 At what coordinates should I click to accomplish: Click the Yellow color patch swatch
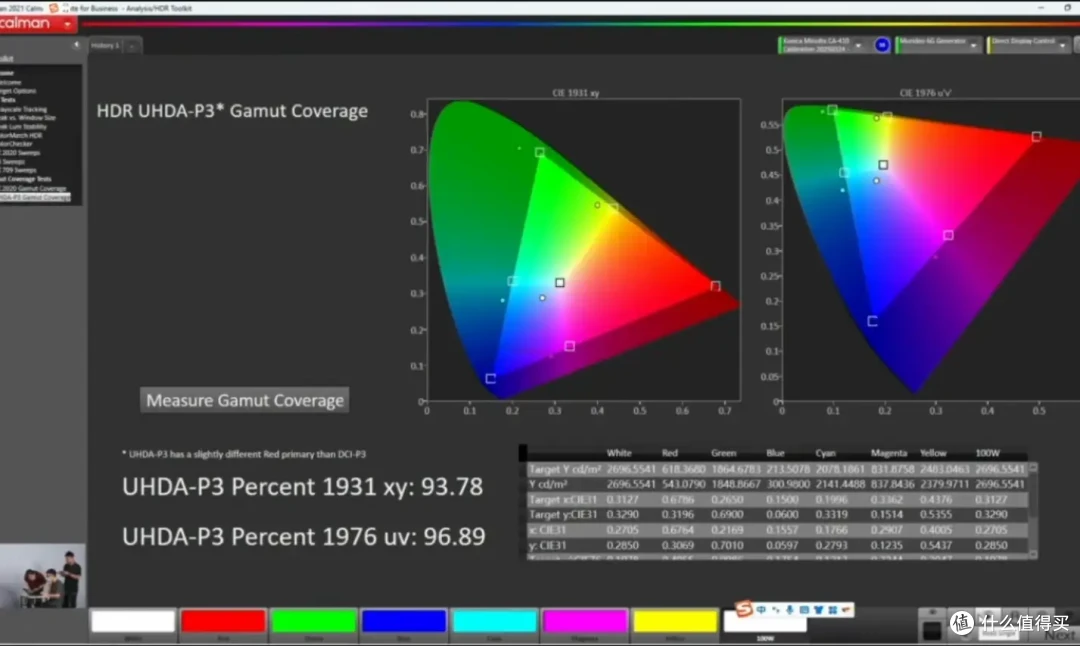(x=675, y=621)
